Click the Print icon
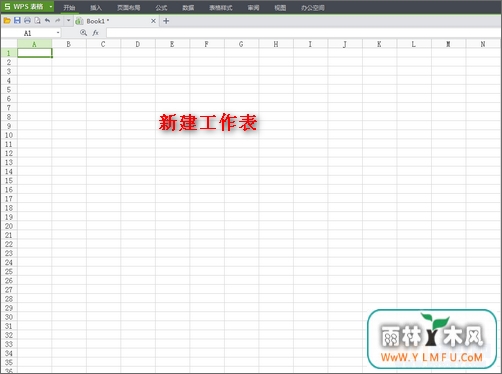502x374 pixels. [27, 21]
